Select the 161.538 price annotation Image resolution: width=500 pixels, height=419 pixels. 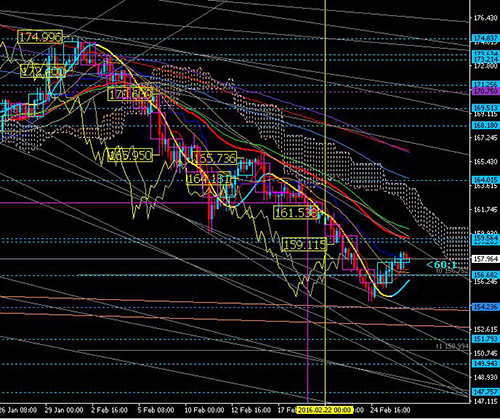296,212
